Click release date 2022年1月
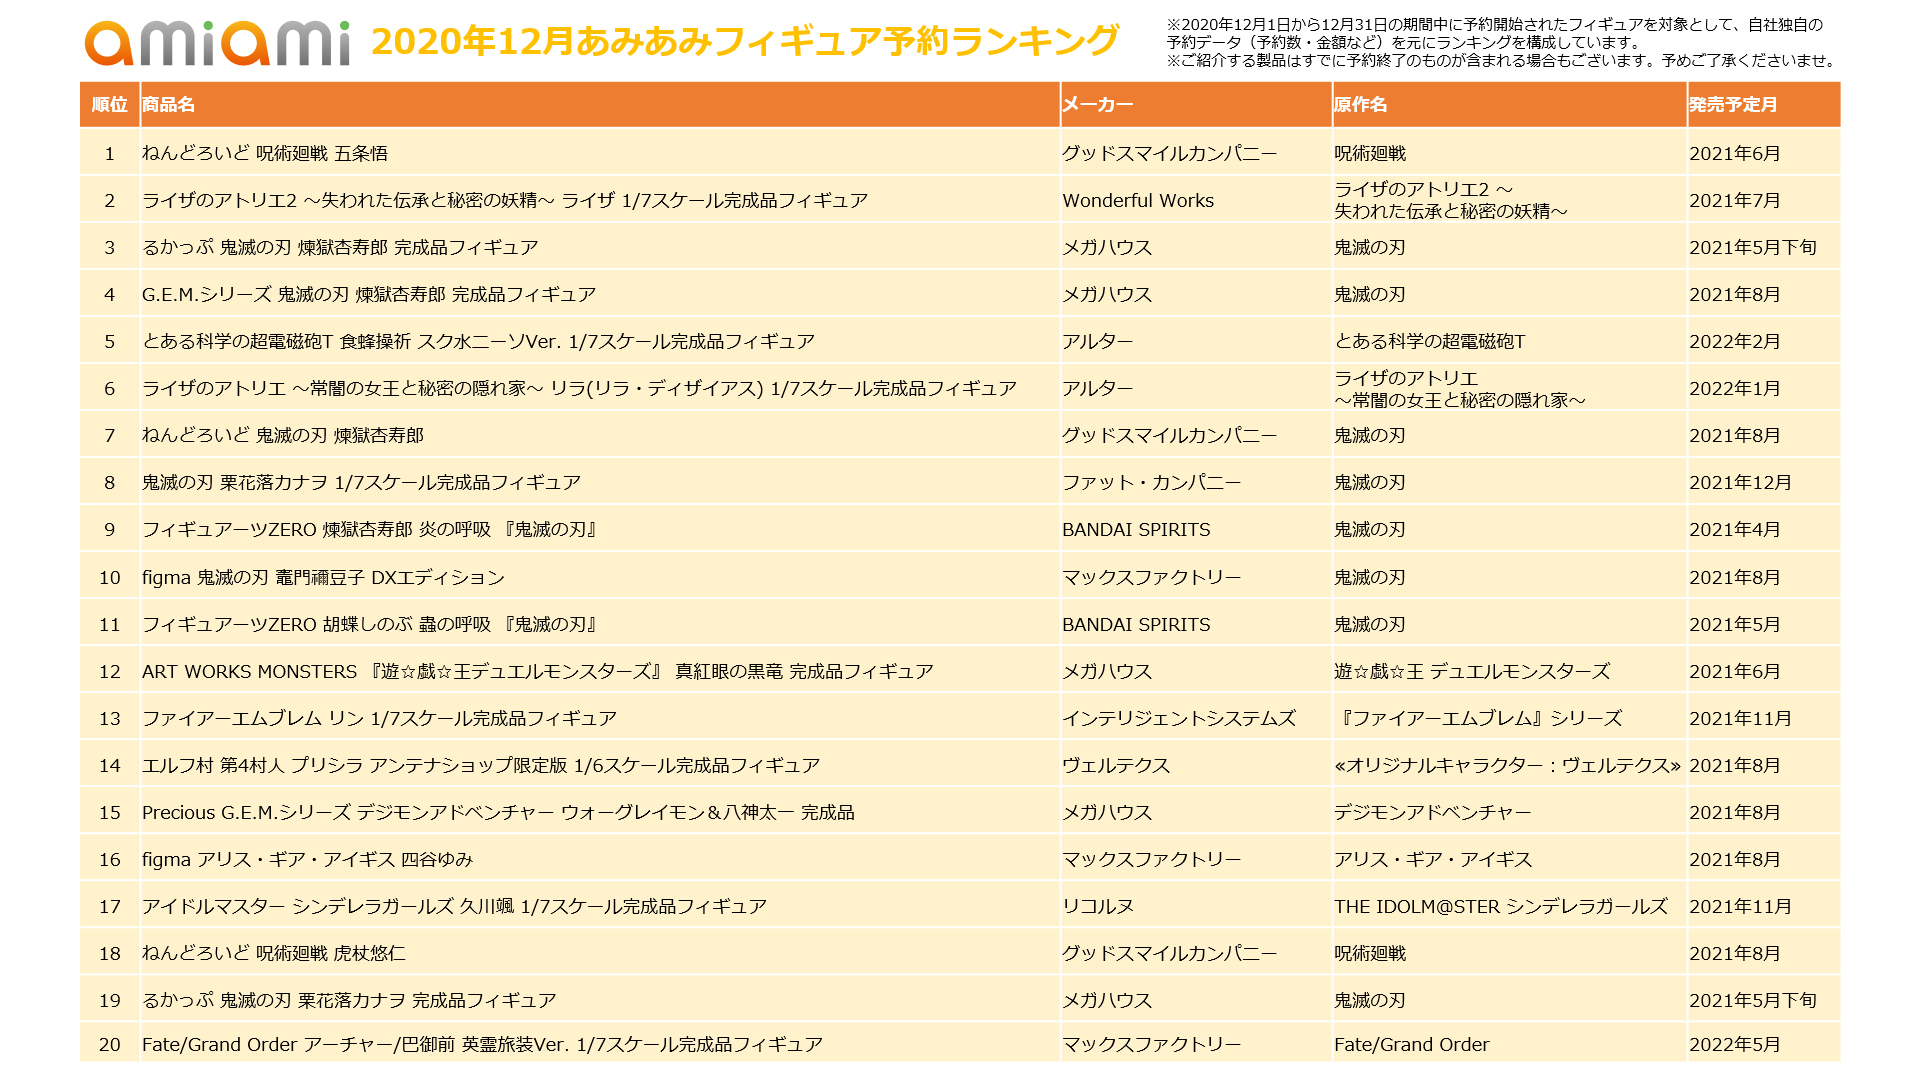 (1735, 388)
